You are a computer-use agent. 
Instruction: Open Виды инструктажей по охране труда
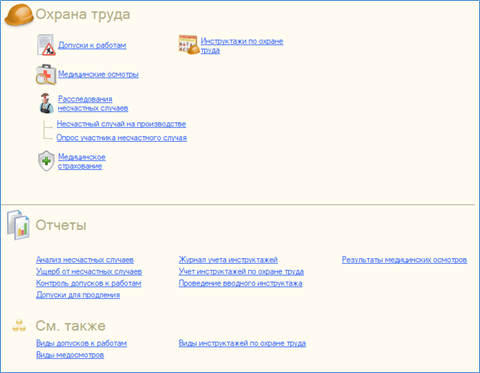[x=242, y=343]
